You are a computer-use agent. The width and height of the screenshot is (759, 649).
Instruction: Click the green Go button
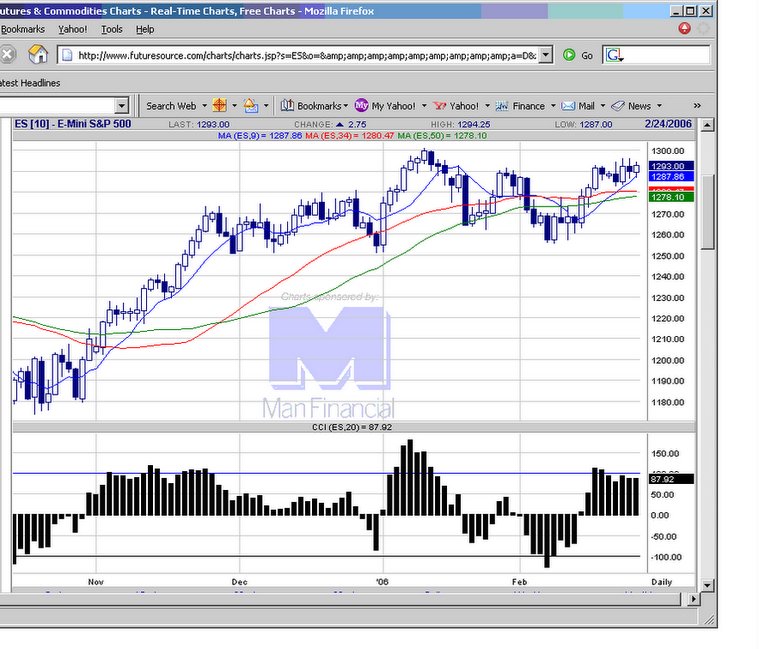578,55
